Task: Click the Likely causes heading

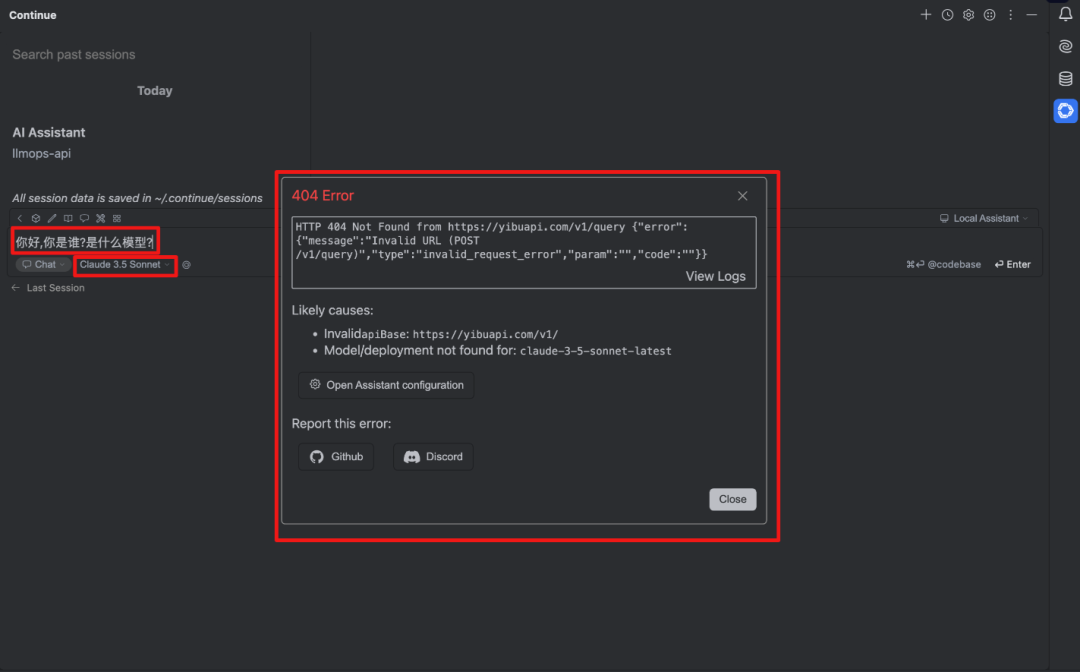Action: (x=332, y=311)
